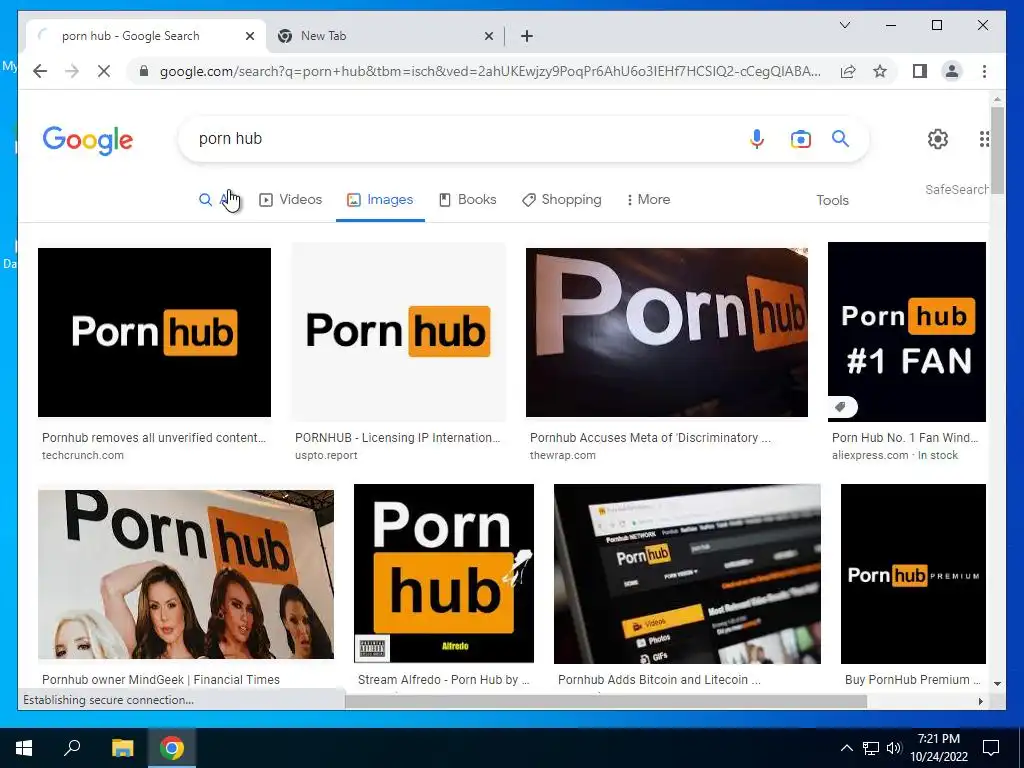Viewport: 1024px width, 768px height.
Task: Click the uspto.report source link
Action: 326,455
